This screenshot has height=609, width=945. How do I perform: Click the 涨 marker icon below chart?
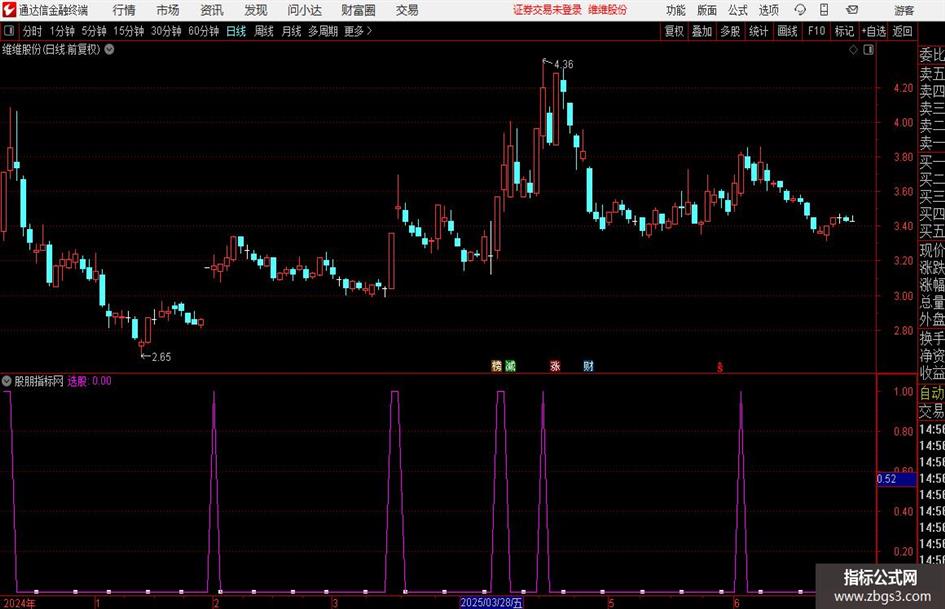(x=555, y=365)
